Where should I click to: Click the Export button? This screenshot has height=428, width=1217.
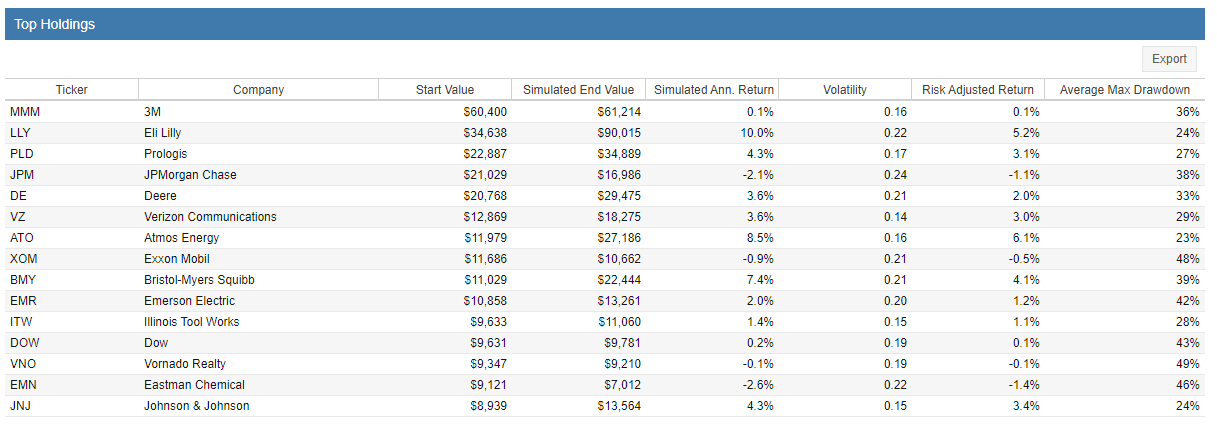(x=1169, y=59)
